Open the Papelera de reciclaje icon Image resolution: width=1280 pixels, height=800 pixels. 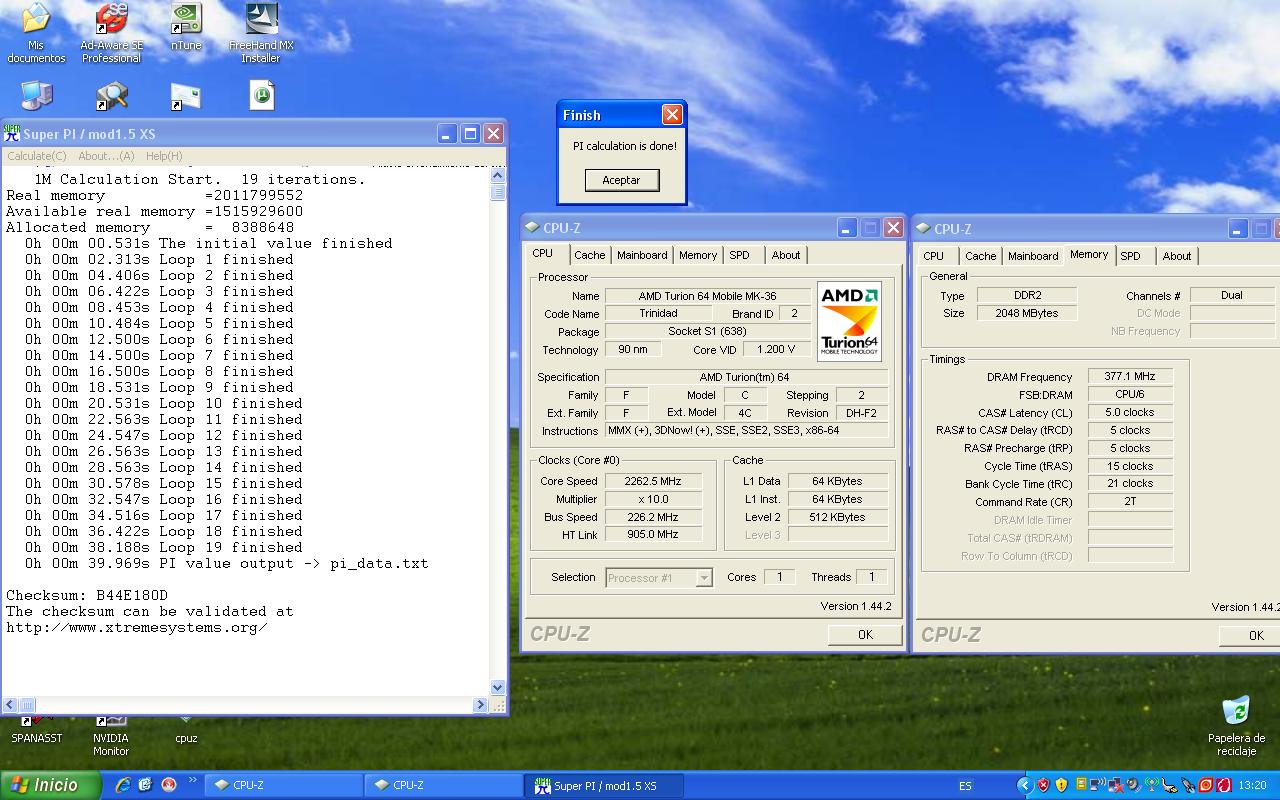click(x=1237, y=726)
